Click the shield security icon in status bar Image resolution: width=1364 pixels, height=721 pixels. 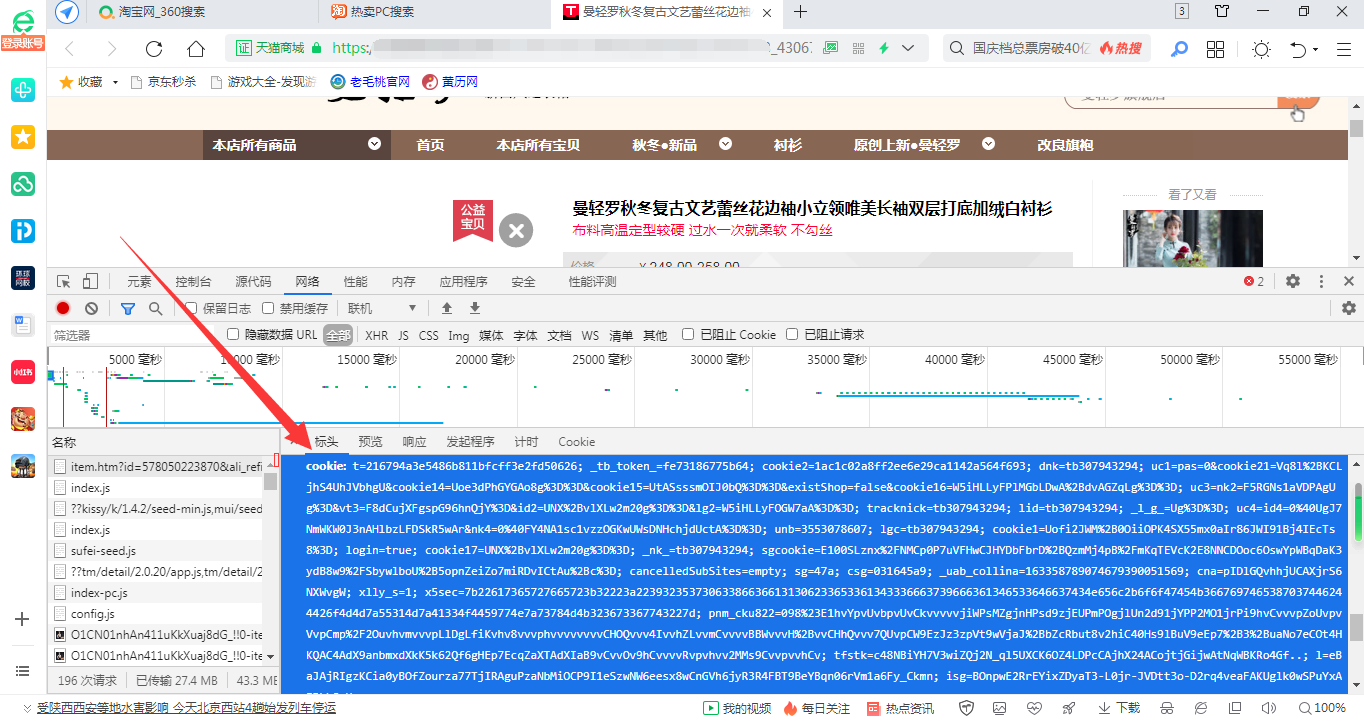tap(967, 708)
